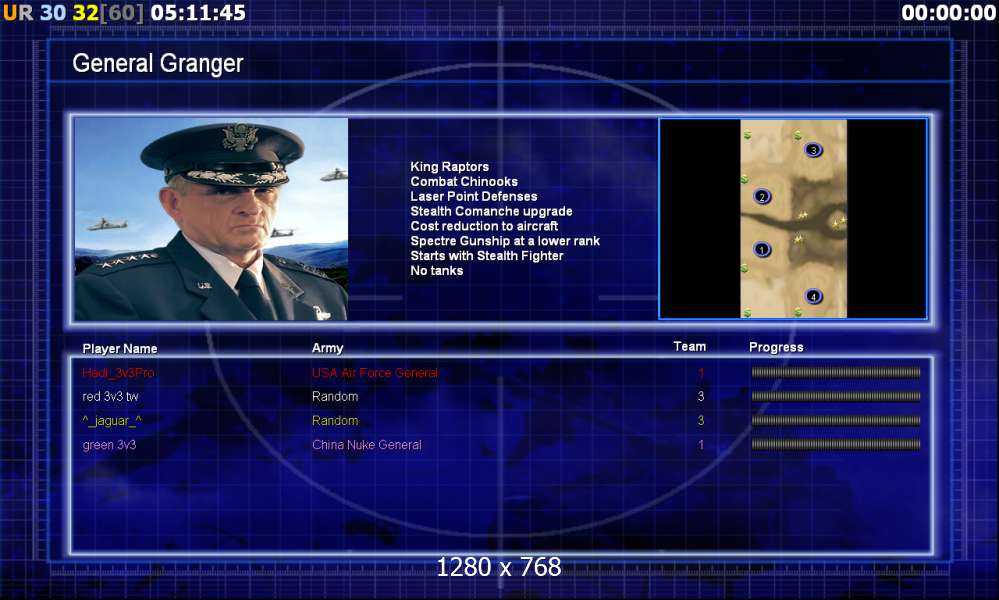Select start position 1 on the minimap
Screen dimensions: 999x600
pos(761,249)
